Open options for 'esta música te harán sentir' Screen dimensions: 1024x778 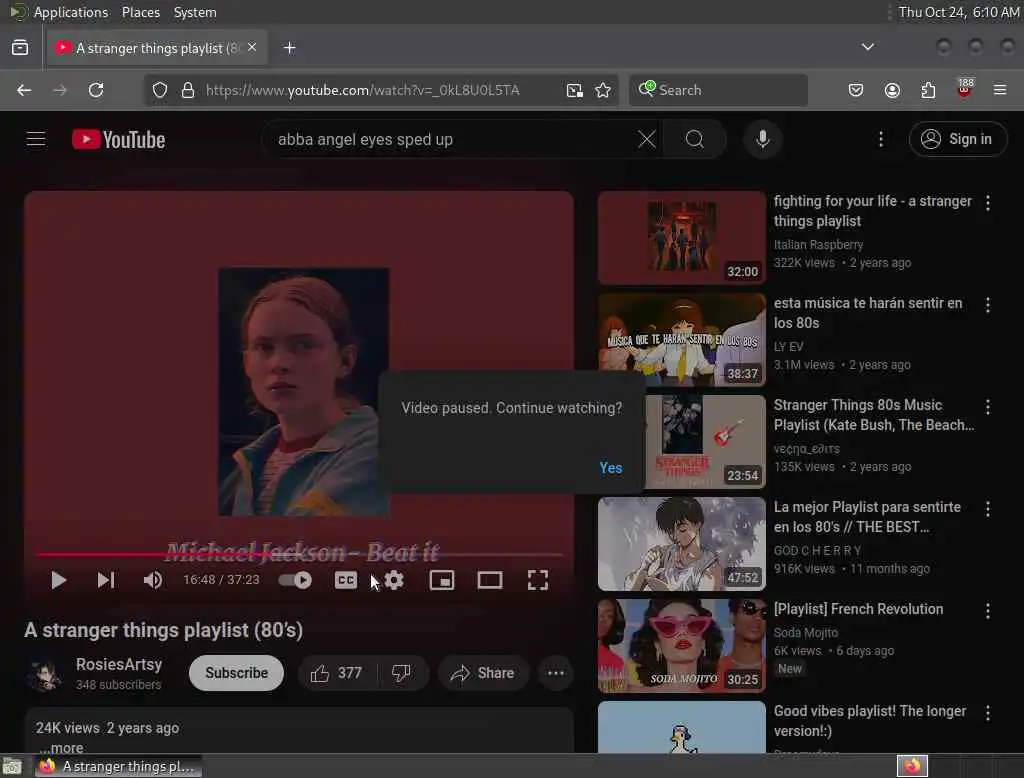click(x=988, y=305)
